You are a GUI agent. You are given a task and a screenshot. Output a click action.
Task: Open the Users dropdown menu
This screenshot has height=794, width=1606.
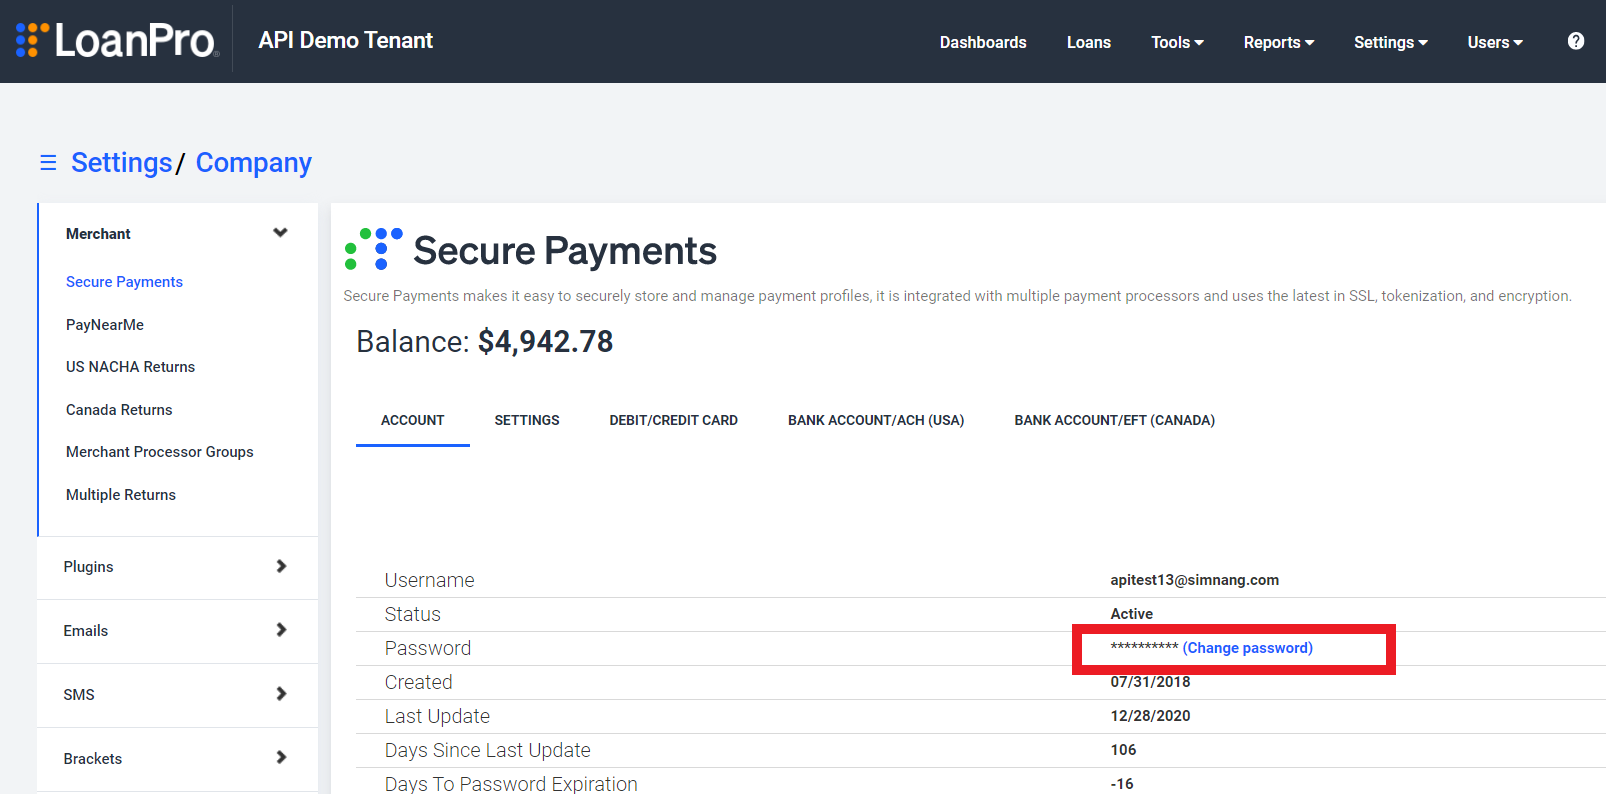click(1495, 42)
